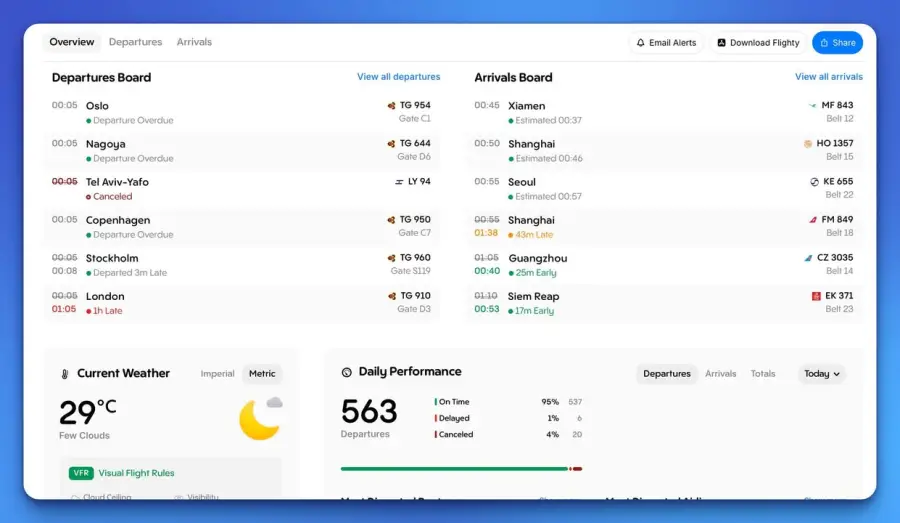
Task: Click the airline logo beside EK 371
Action: tap(816, 296)
